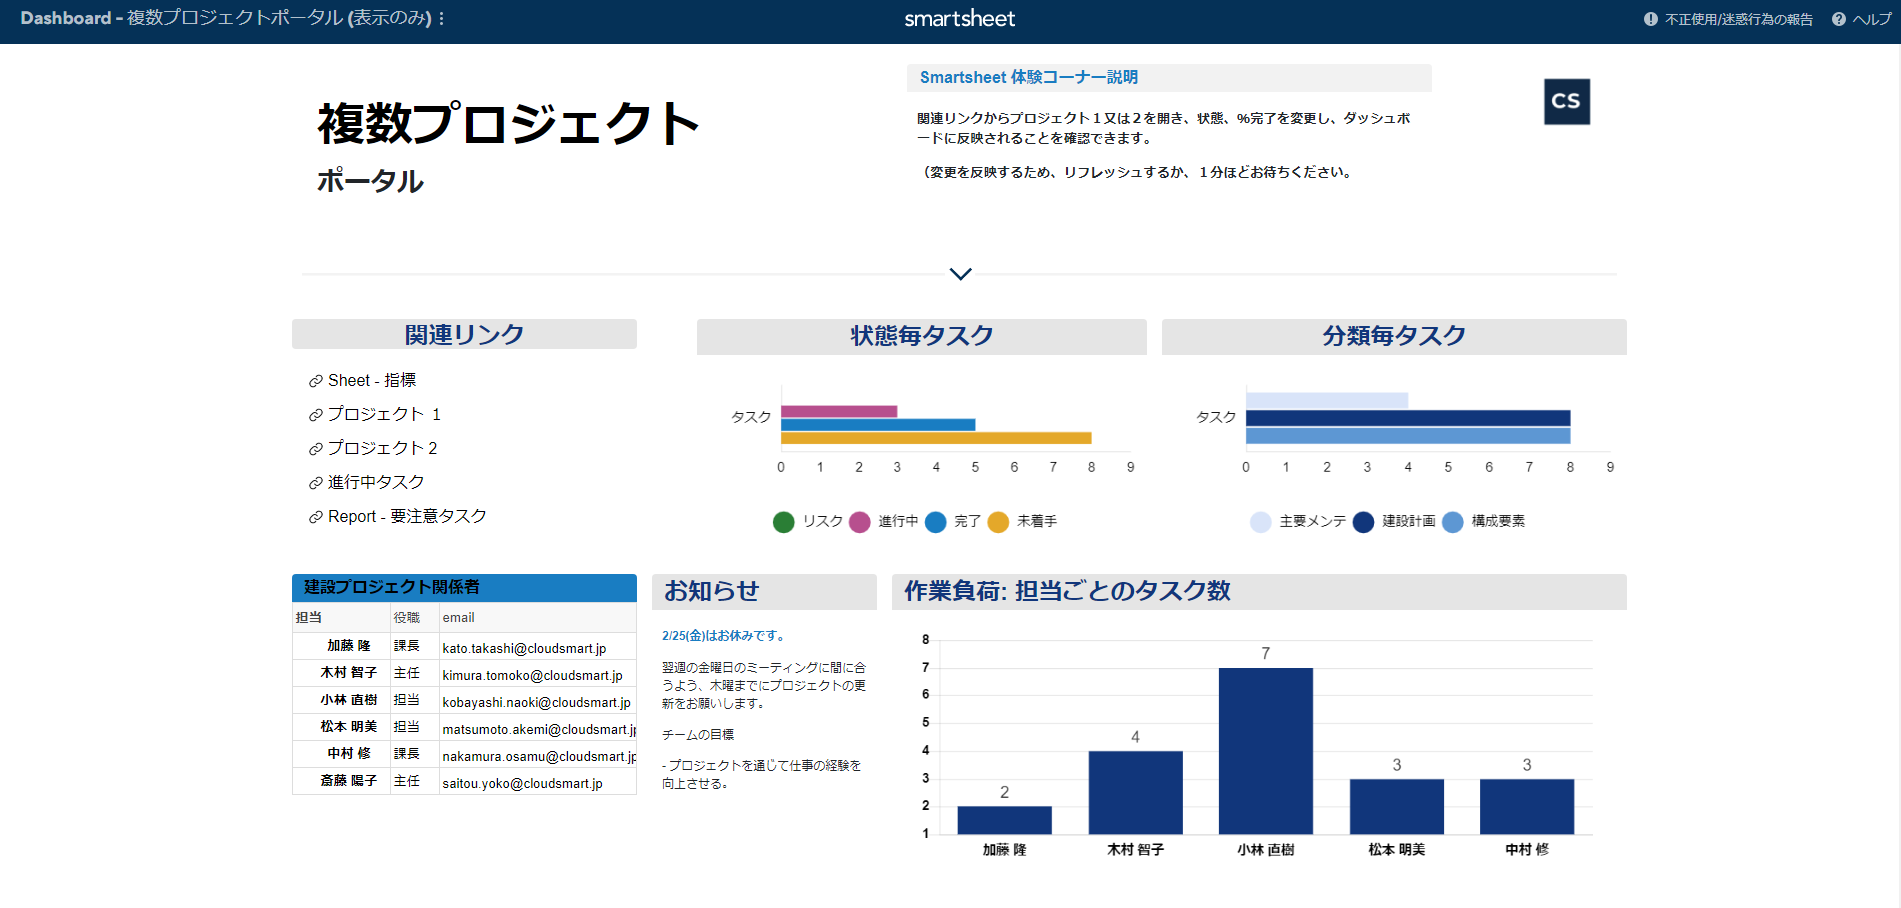Toggle the リスク legend item
The width and height of the screenshot is (1901, 908).
pyautogui.click(x=784, y=521)
